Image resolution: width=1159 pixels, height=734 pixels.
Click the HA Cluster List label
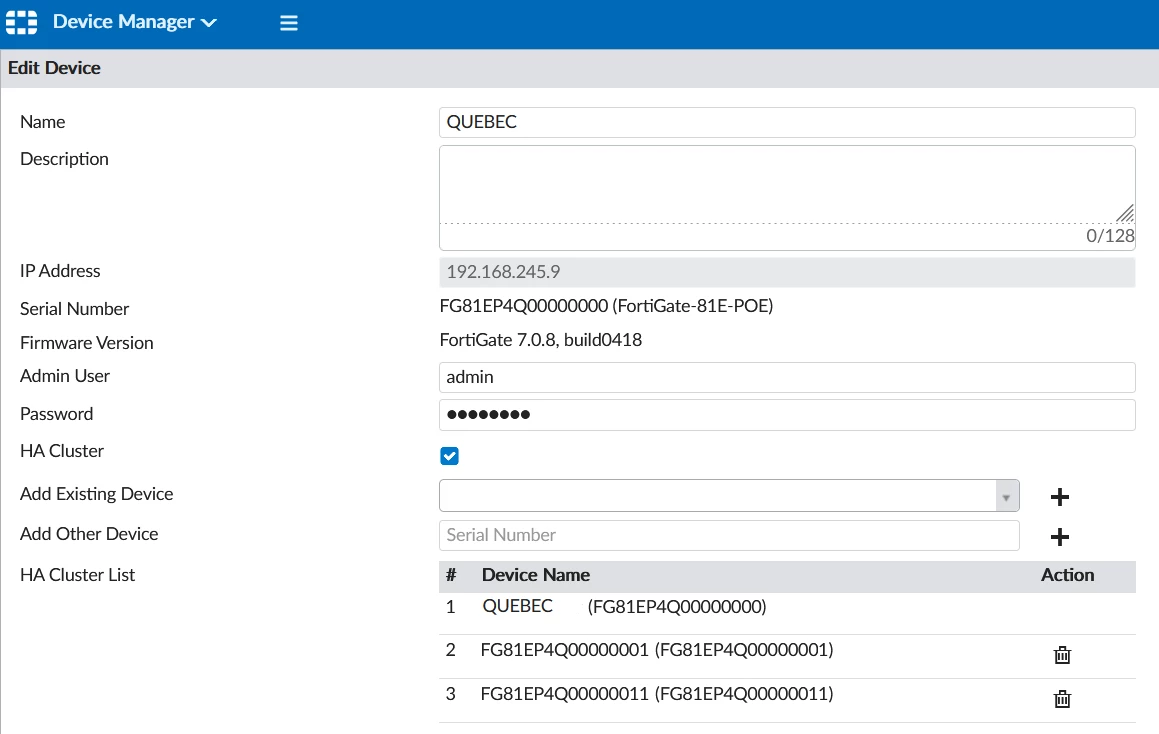[x=78, y=575]
